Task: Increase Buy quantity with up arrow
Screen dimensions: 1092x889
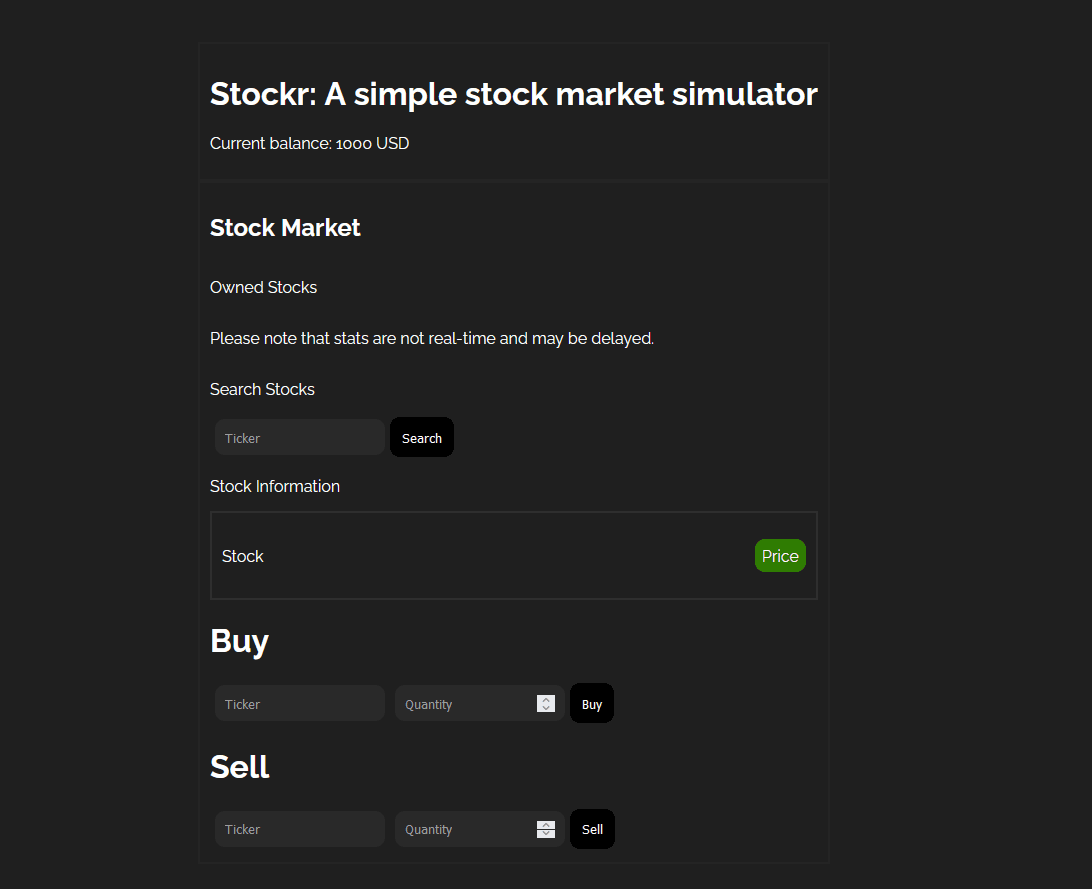Action: (x=546, y=699)
